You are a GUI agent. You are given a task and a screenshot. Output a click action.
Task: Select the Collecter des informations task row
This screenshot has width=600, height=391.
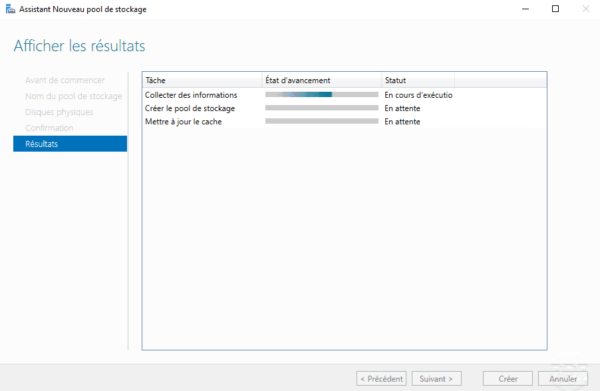(344, 95)
